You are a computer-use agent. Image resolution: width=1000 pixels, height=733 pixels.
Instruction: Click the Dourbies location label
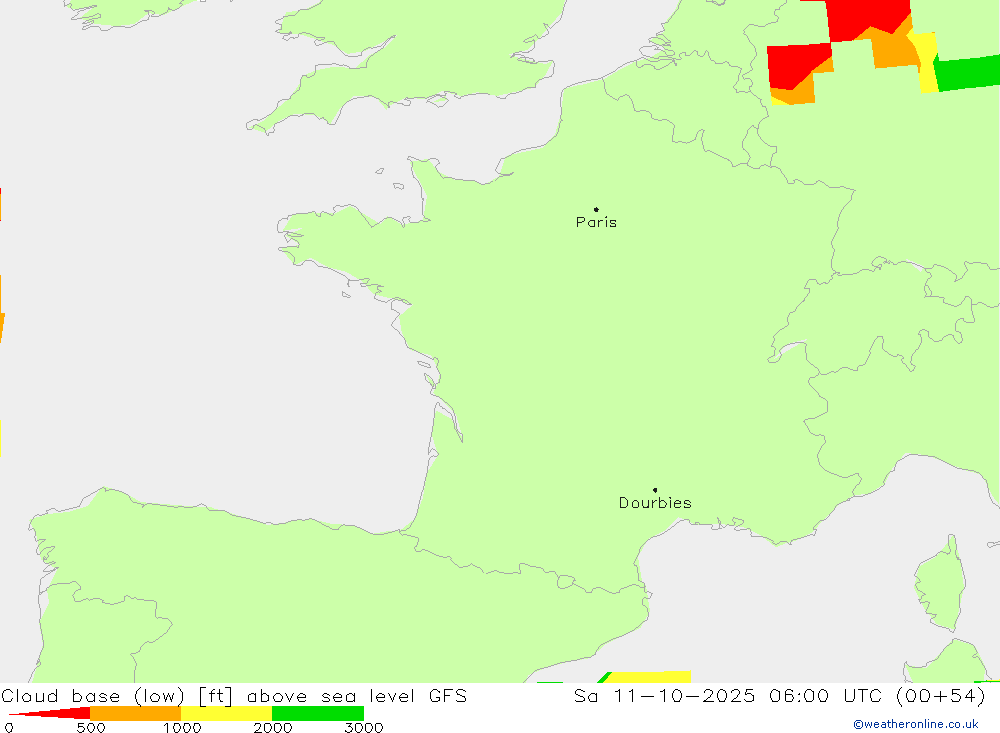pos(655,503)
